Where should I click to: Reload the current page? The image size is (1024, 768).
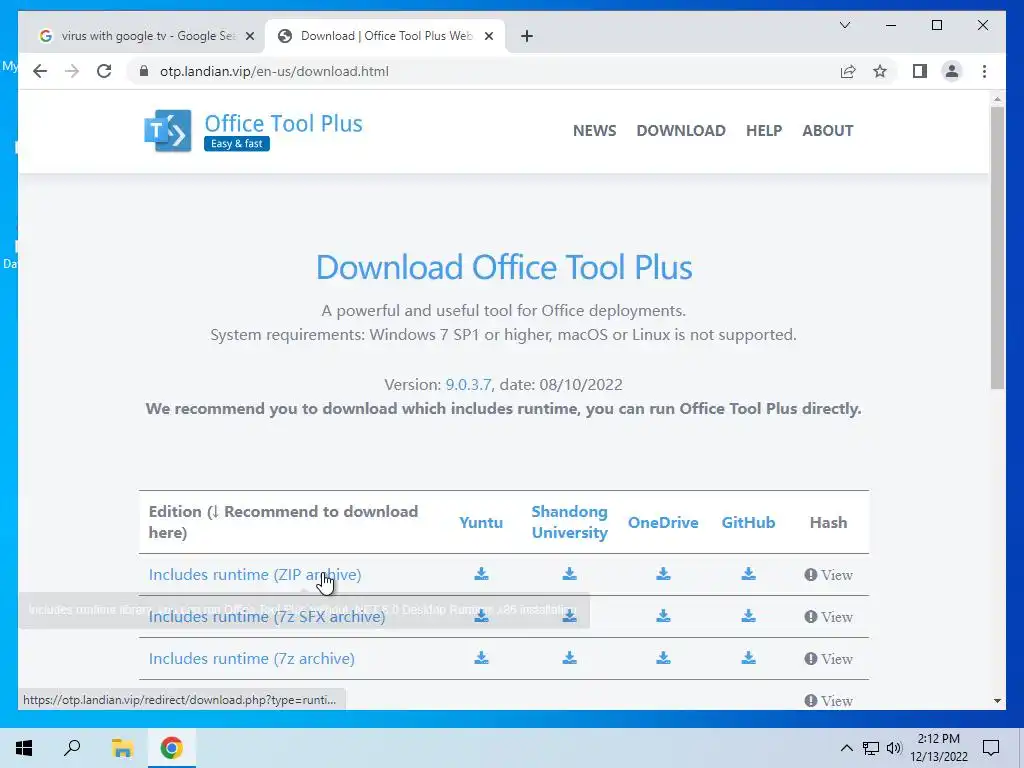[x=104, y=71]
